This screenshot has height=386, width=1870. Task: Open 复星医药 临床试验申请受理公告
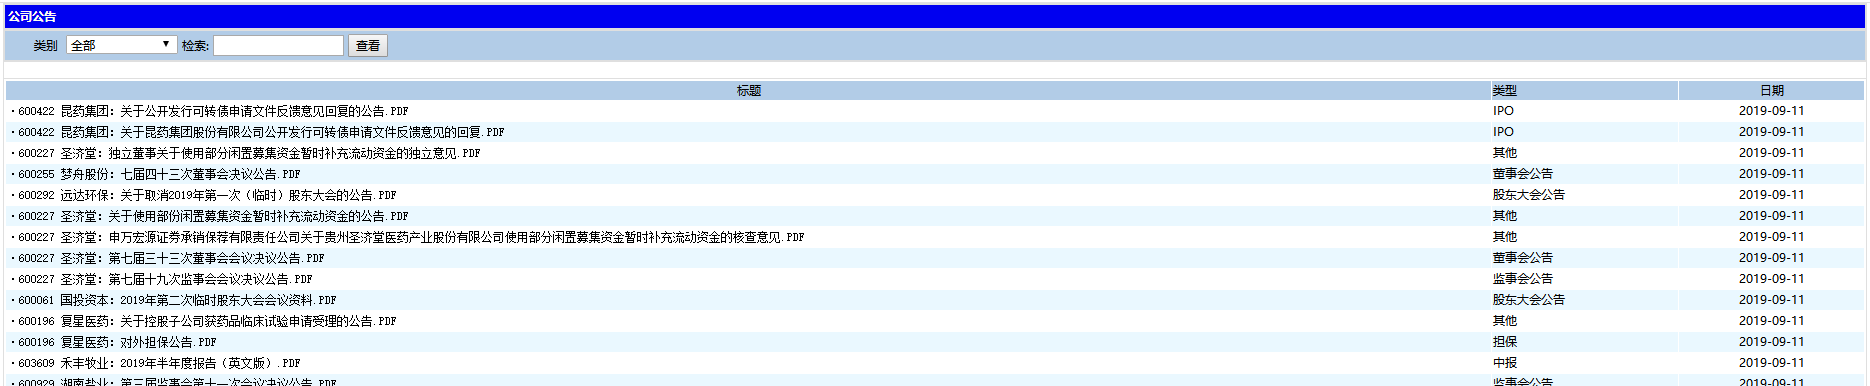[x=207, y=321]
